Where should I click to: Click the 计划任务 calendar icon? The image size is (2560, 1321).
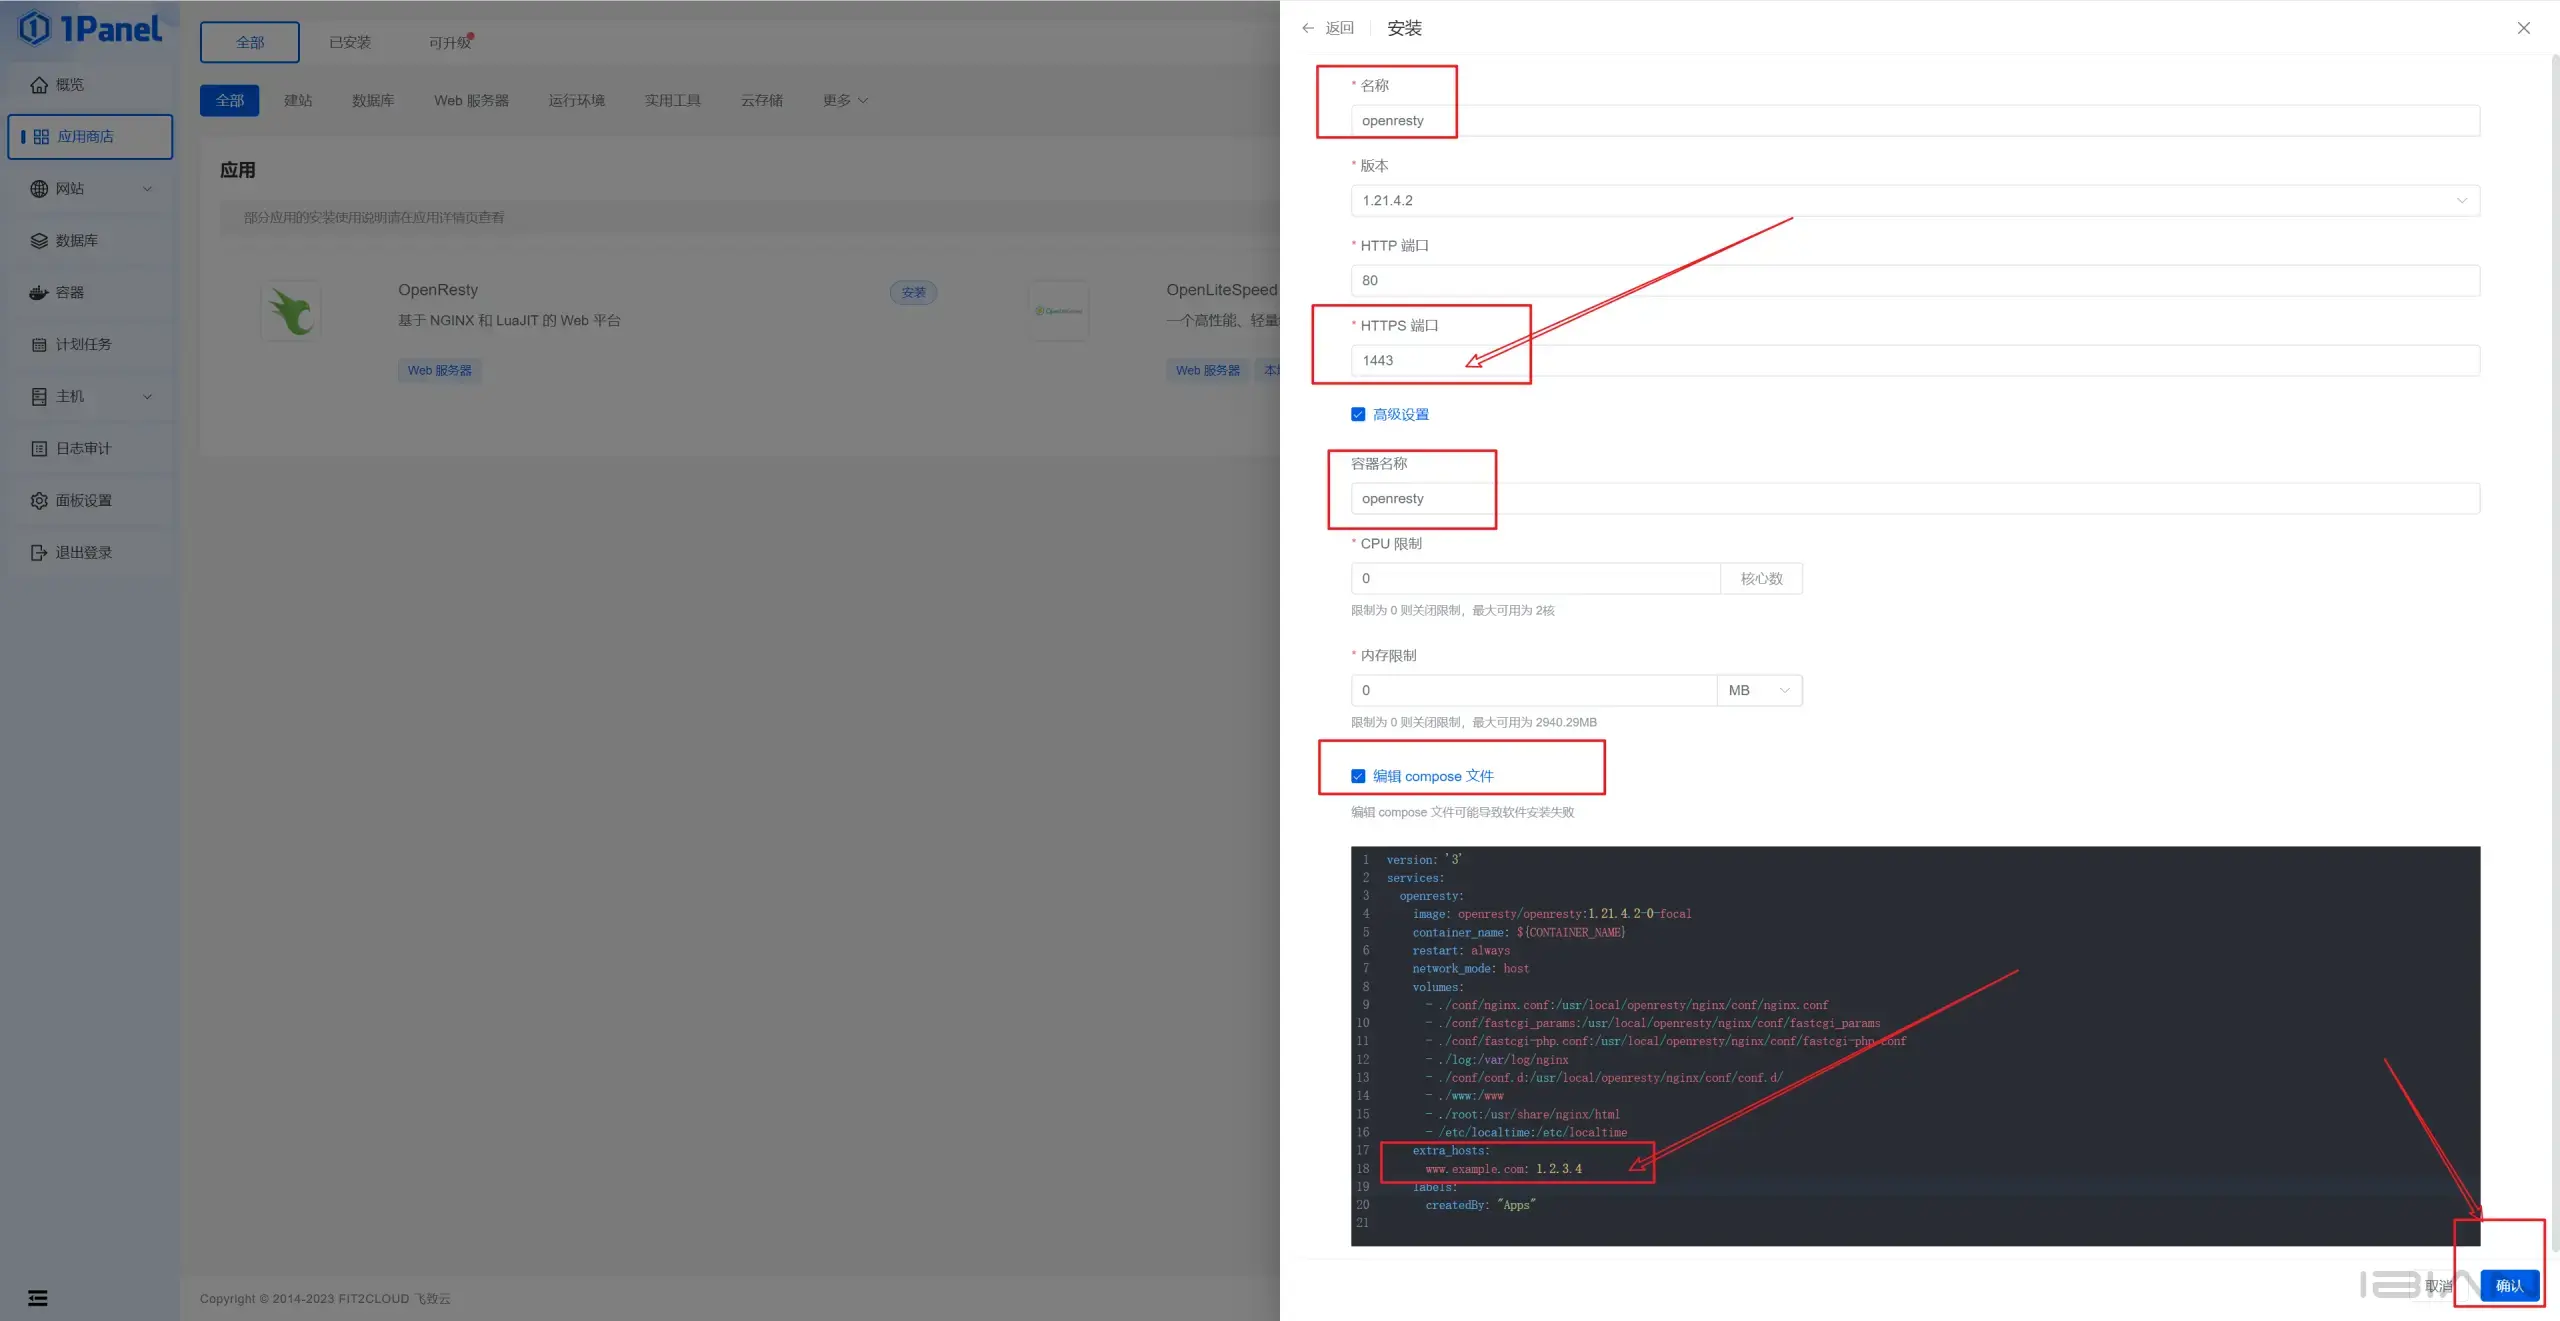pyautogui.click(x=39, y=345)
